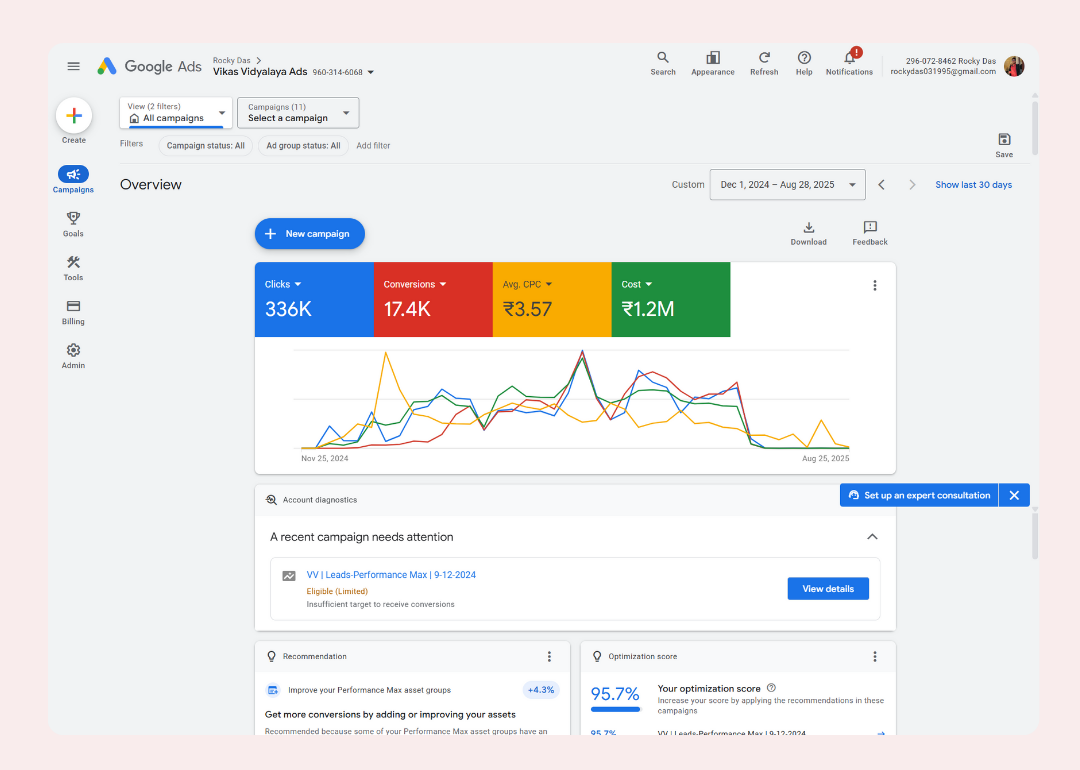Save the current view
This screenshot has width=1080, height=770.
click(1004, 145)
